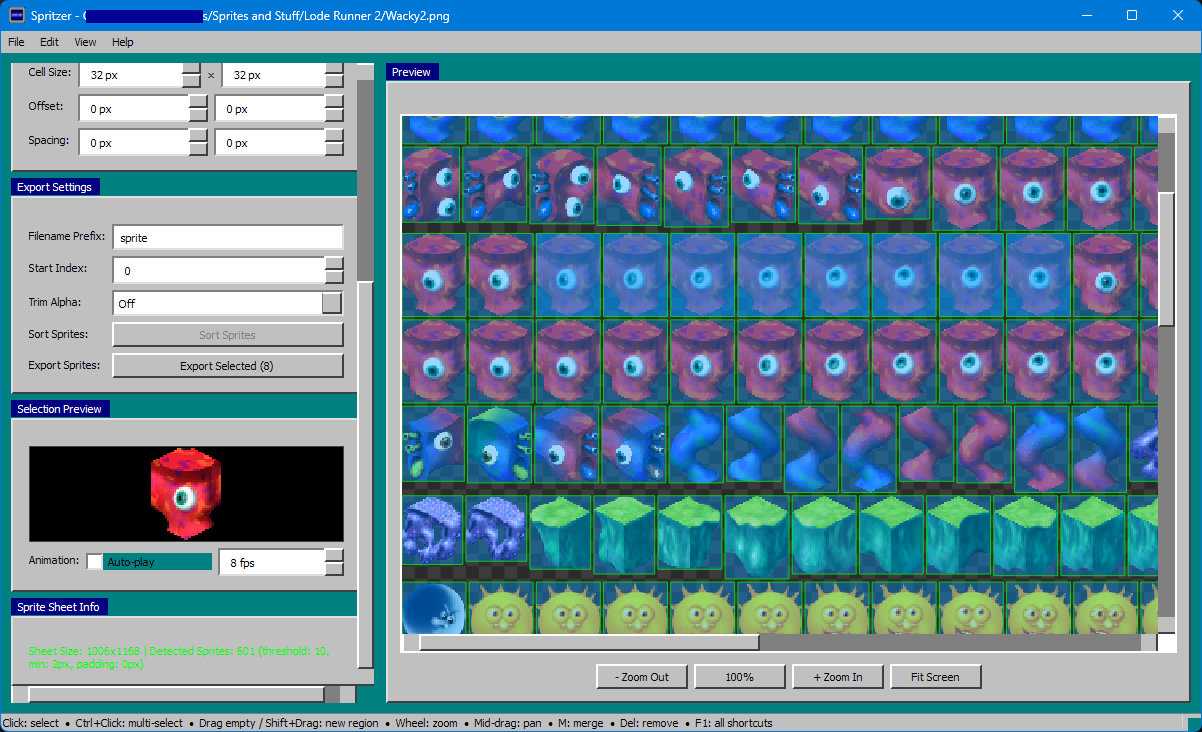1202x732 pixels.
Task: Increase the horizontal Spacing value
Action: (198, 136)
